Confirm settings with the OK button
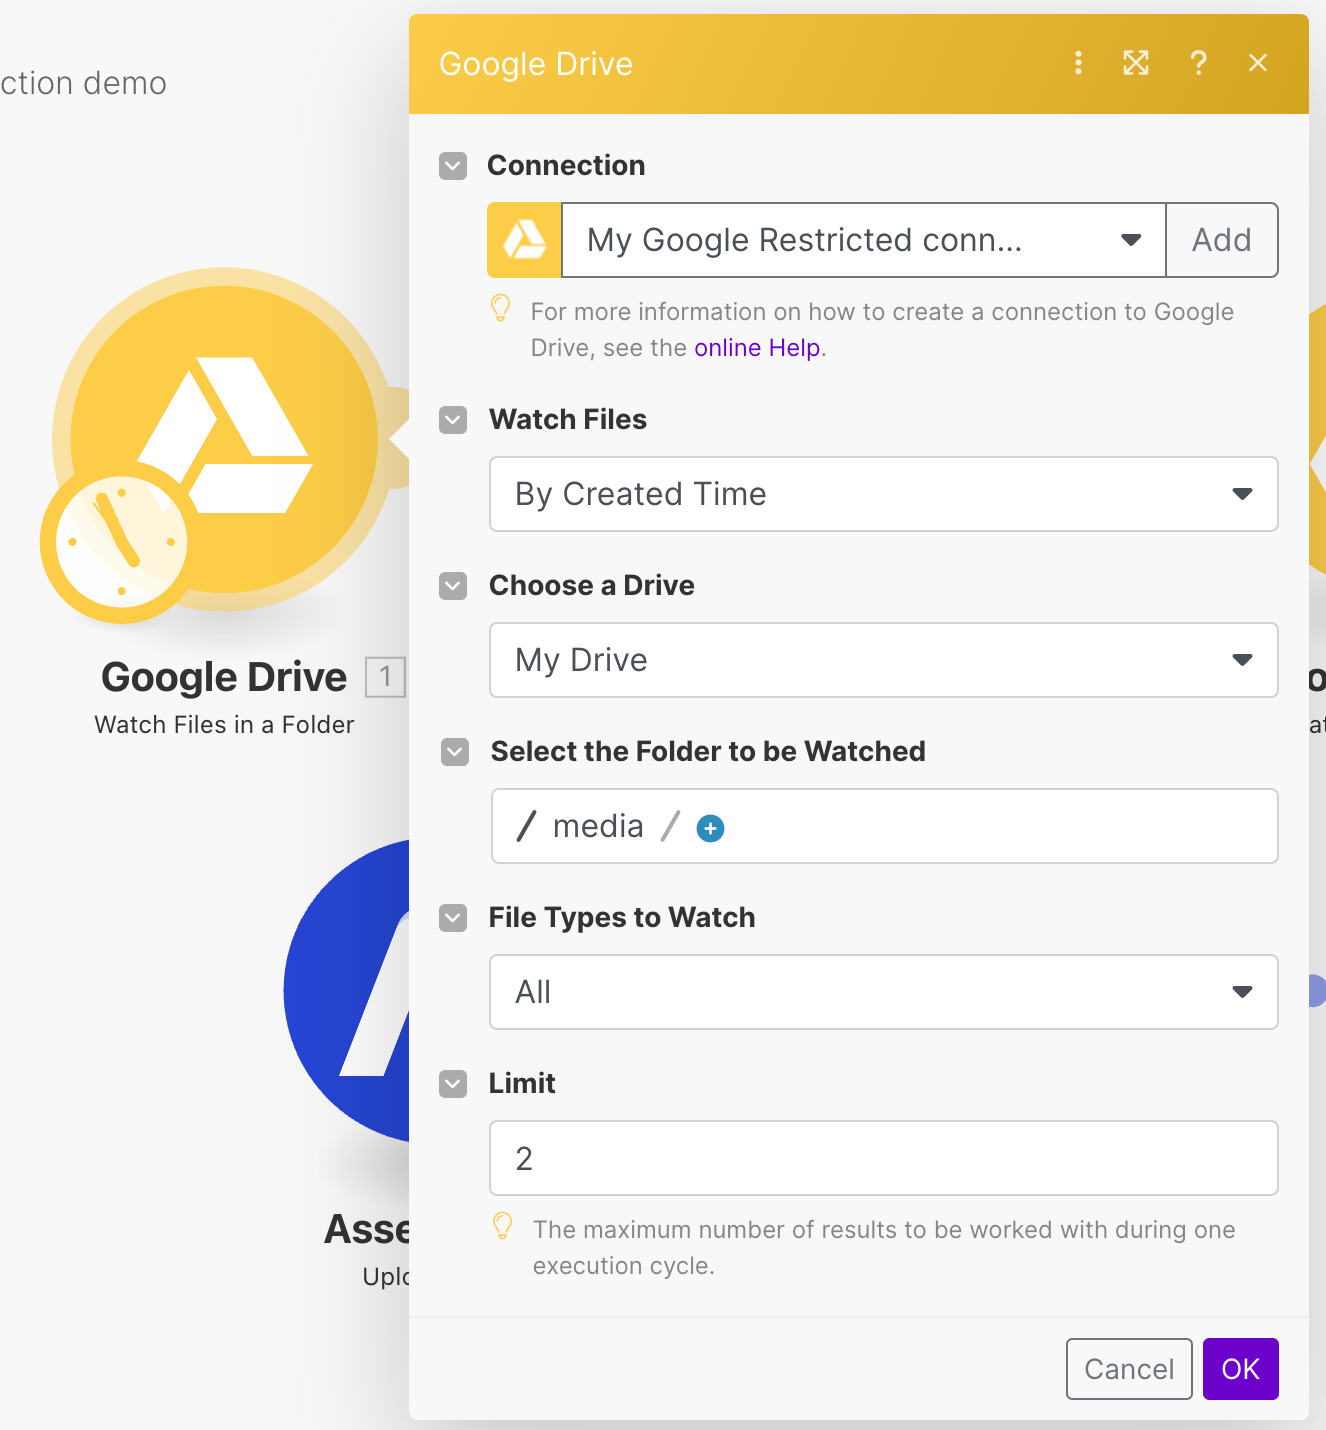 point(1241,1369)
